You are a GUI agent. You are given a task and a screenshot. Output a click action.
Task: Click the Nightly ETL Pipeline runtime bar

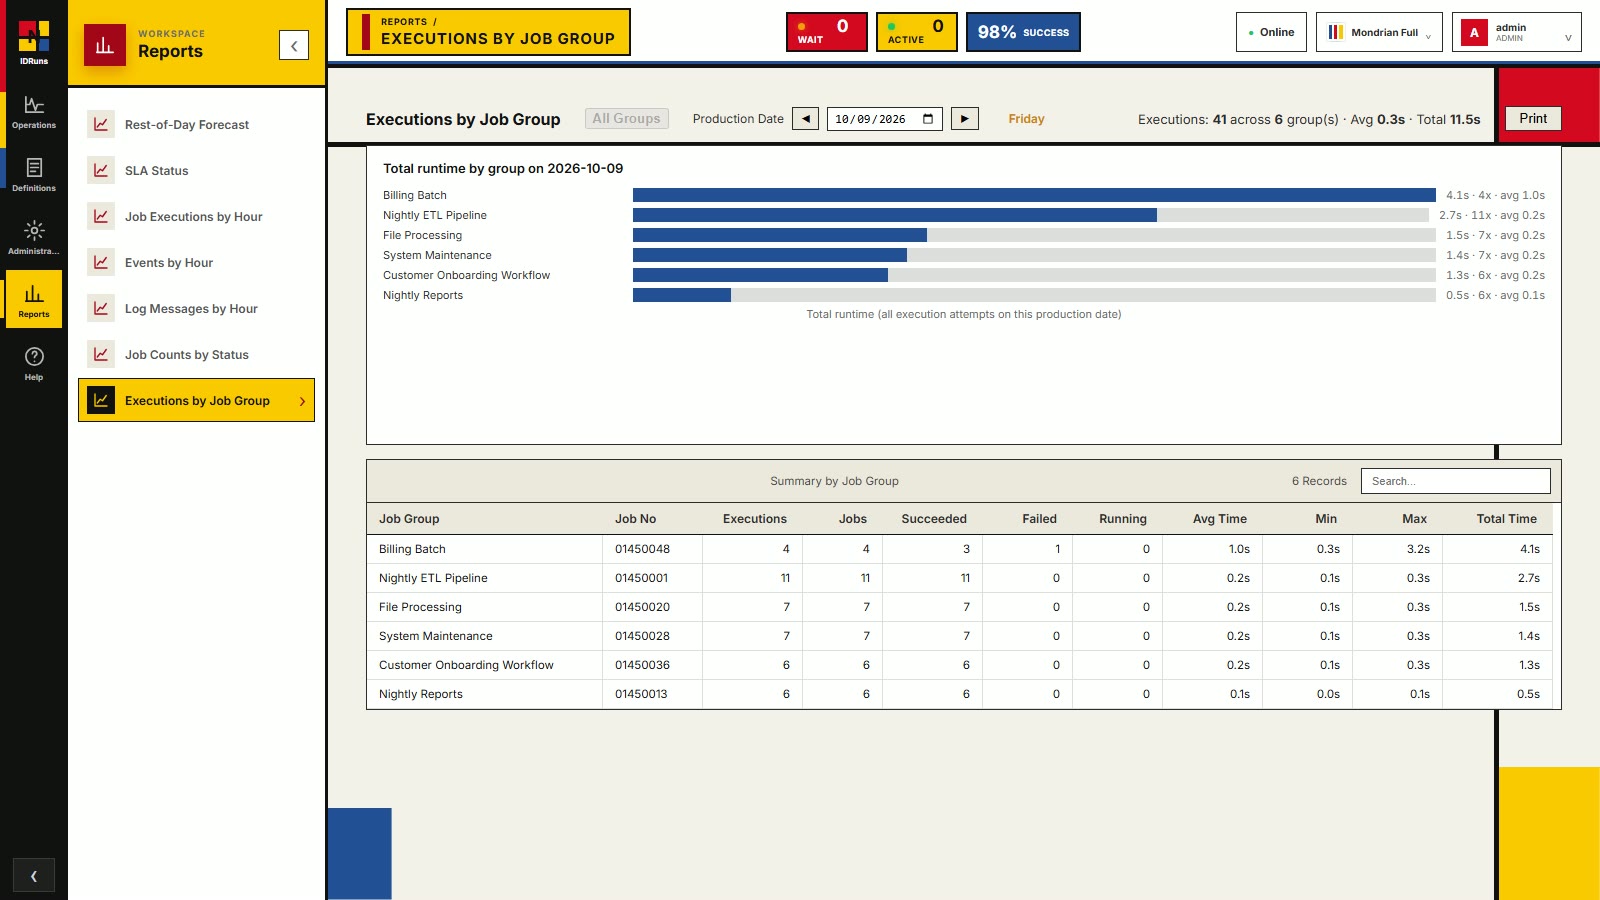tap(895, 215)
